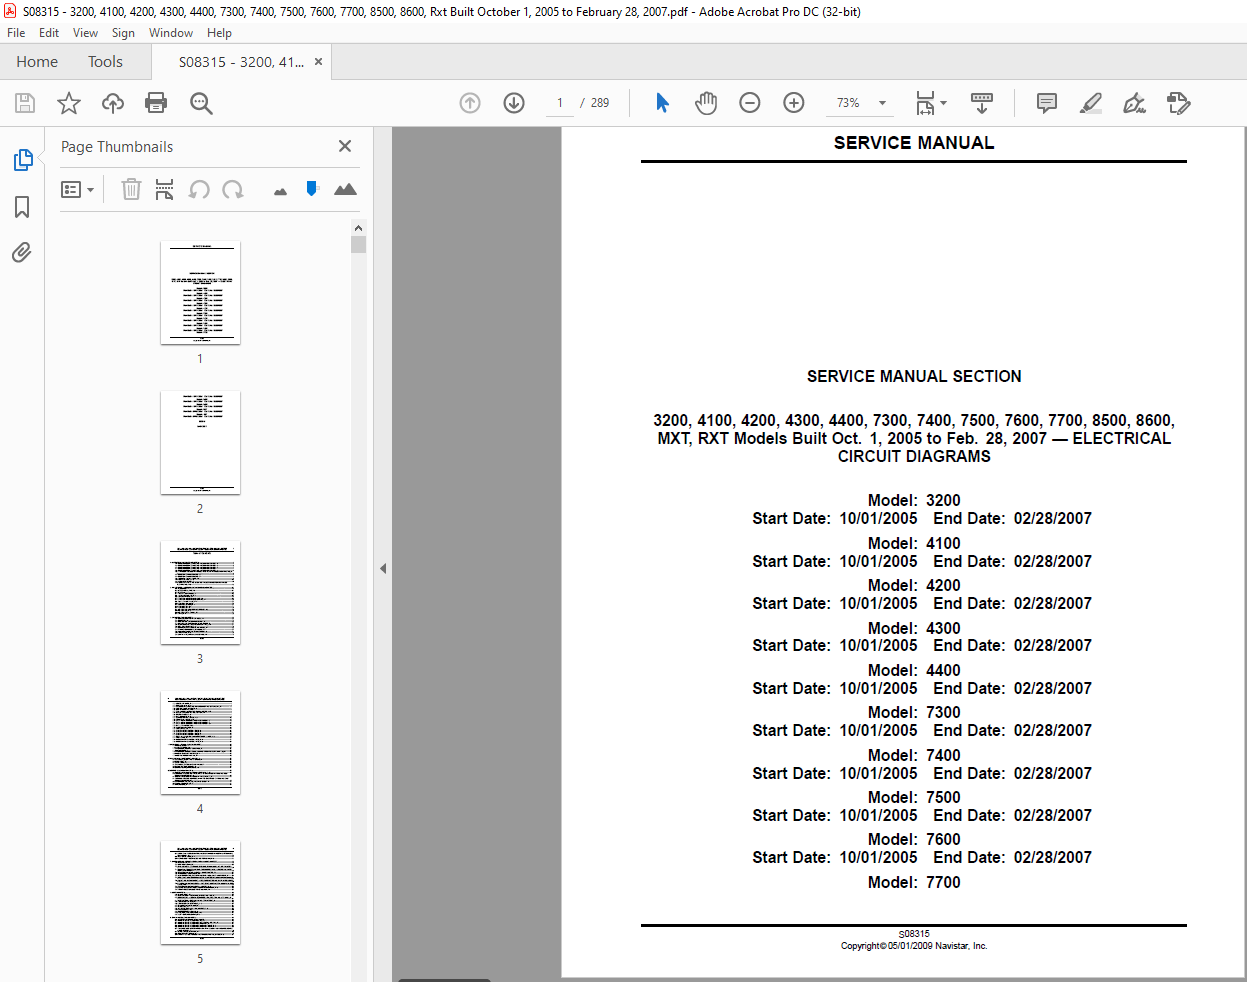Screen dimensions: 1247x982
Task: Go to next page arrow
Action: pyautogui.click(x=514, y=103)
